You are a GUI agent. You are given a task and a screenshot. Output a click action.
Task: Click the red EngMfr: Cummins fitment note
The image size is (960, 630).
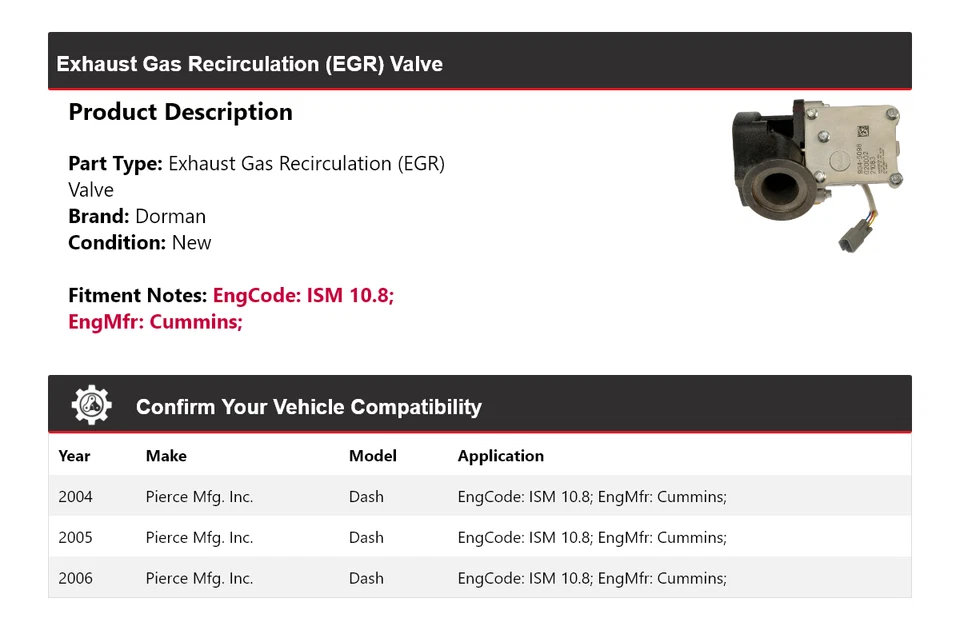pos(155,322)
